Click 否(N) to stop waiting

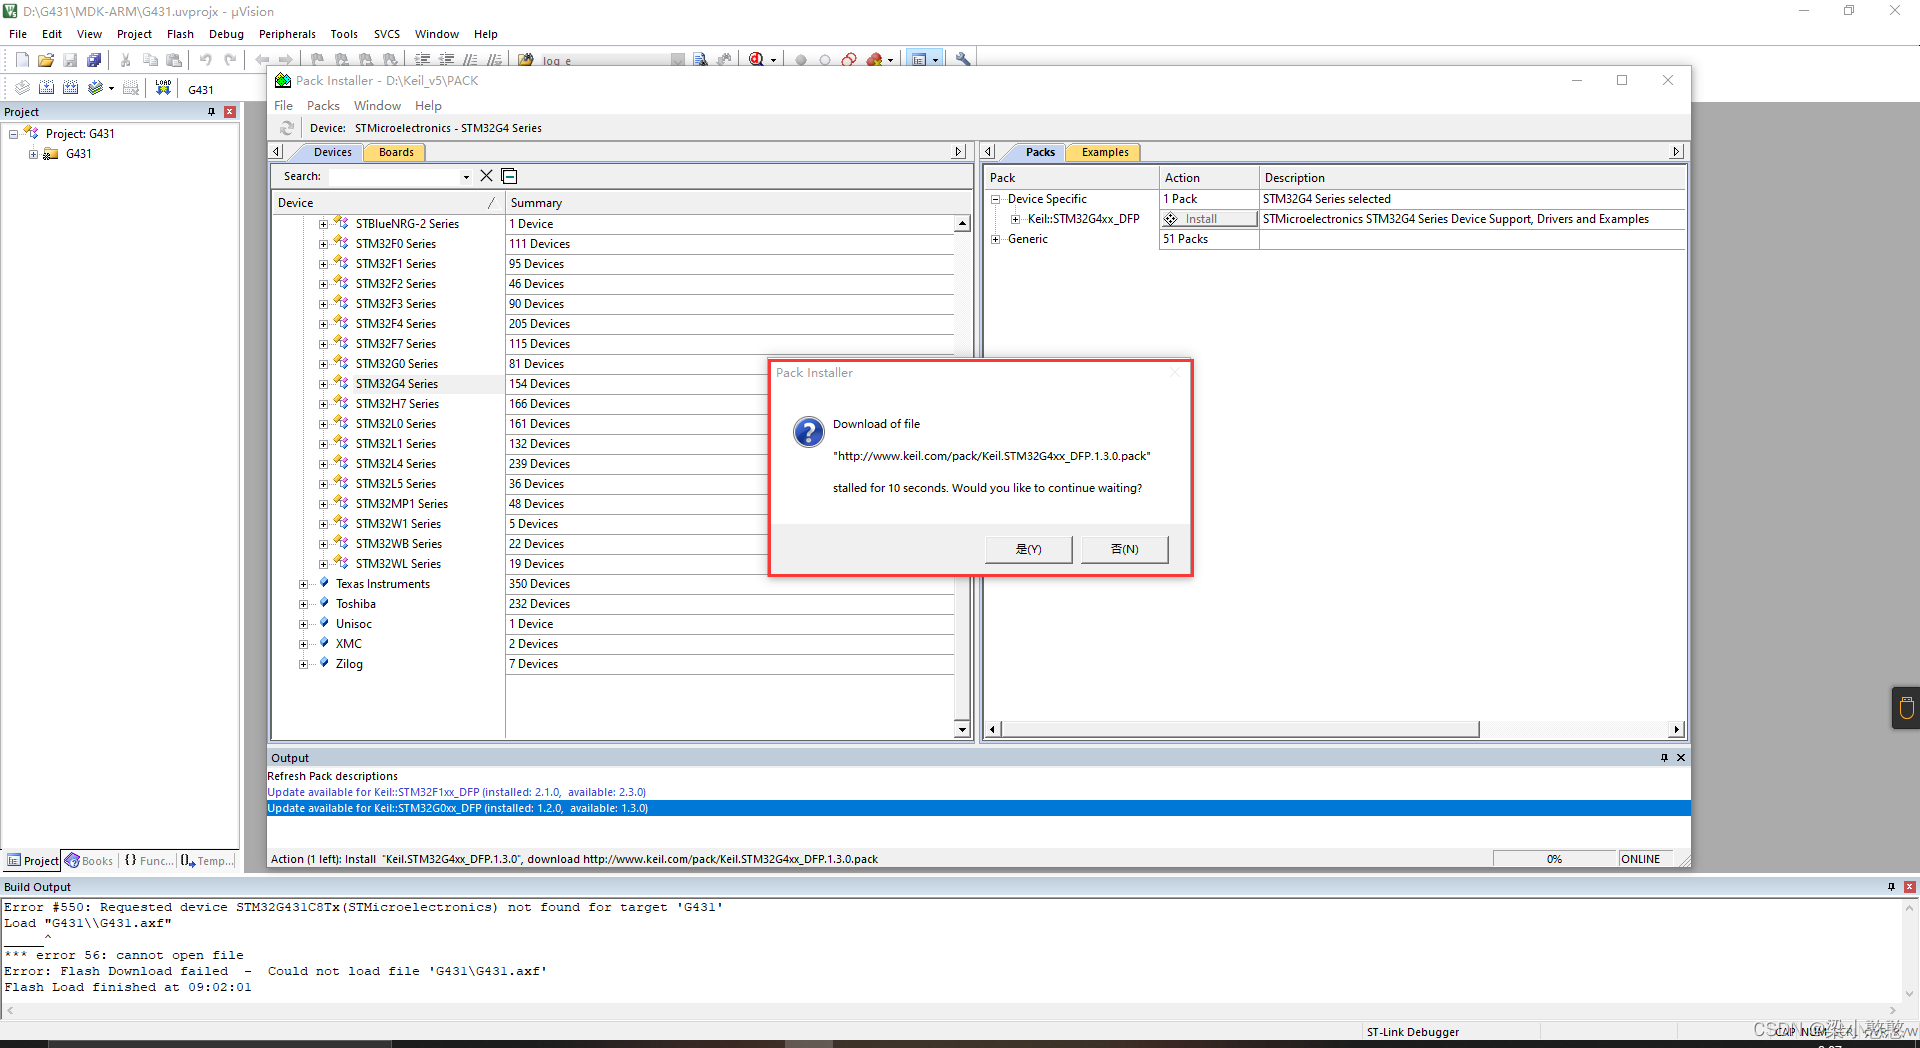coord(1124,549)
